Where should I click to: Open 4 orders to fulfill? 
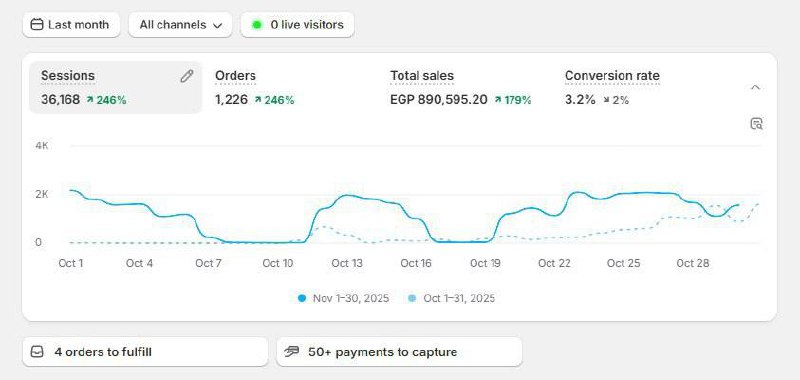[x=145, y=351]
